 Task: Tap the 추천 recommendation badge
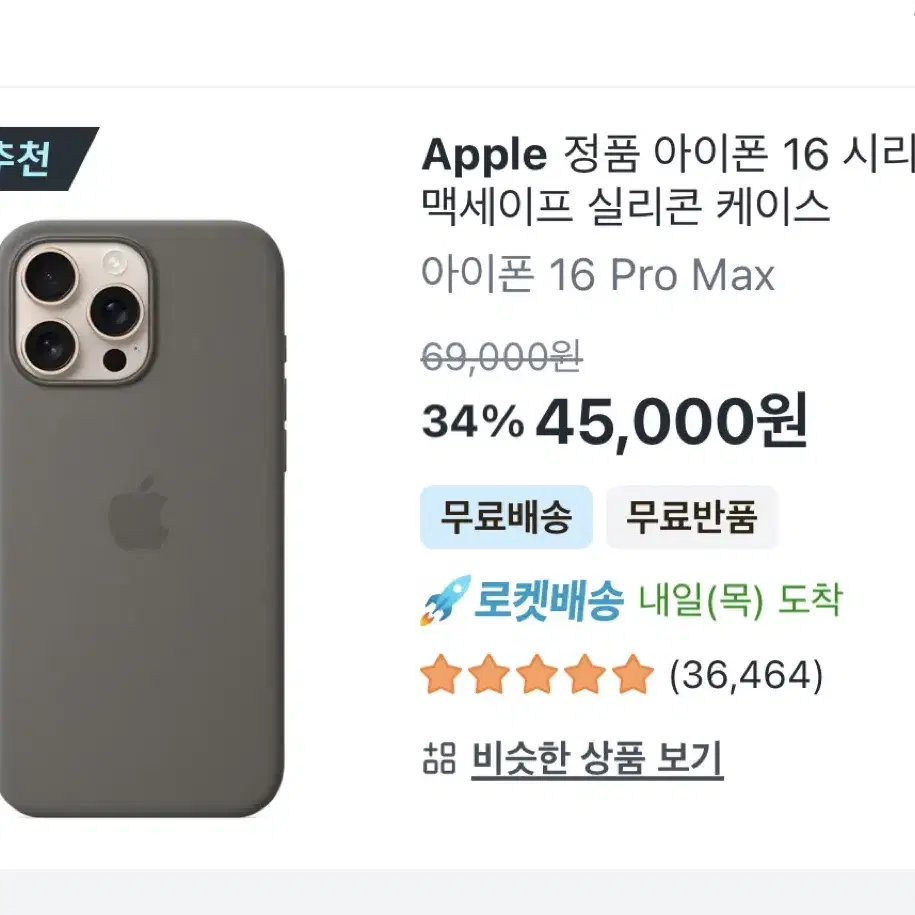coord(30,155)
